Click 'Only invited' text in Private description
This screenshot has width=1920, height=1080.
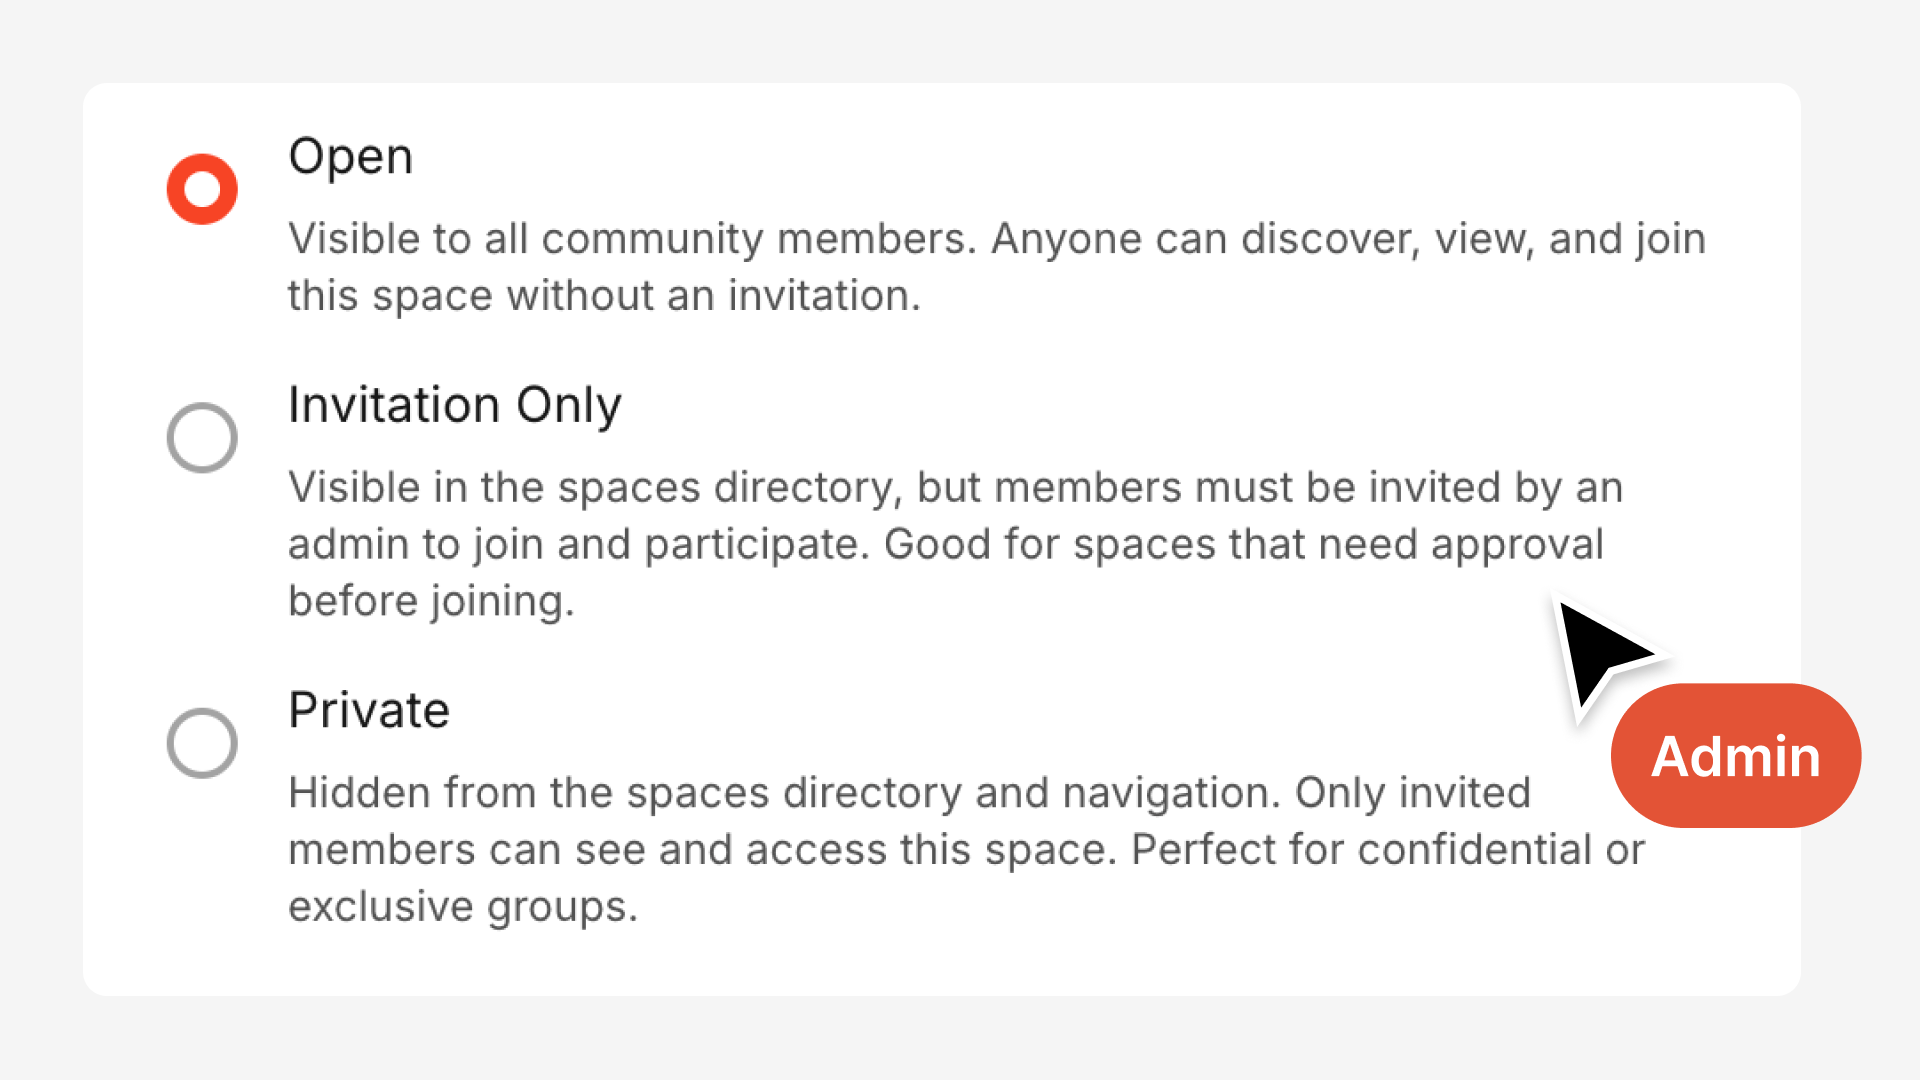pyautogui.click(x=1412, y=793)
